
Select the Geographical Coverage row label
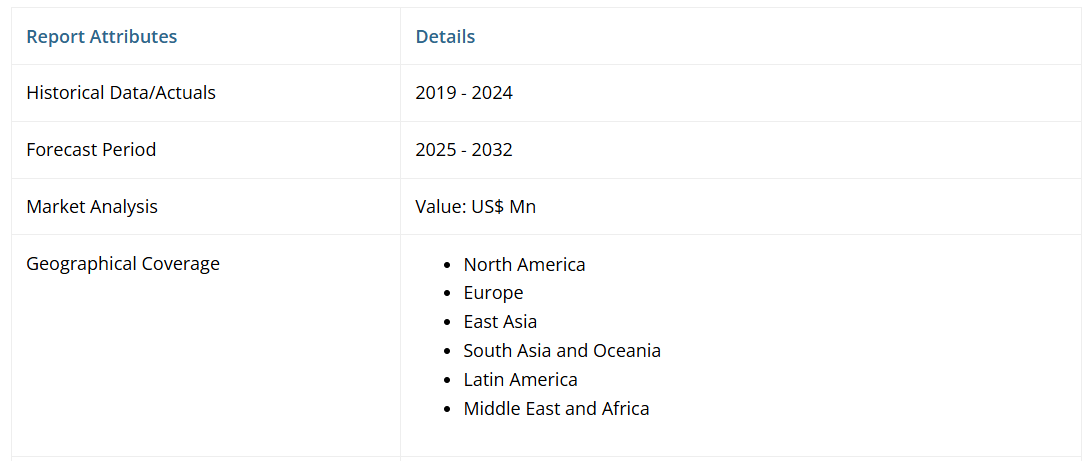point(123,264)
